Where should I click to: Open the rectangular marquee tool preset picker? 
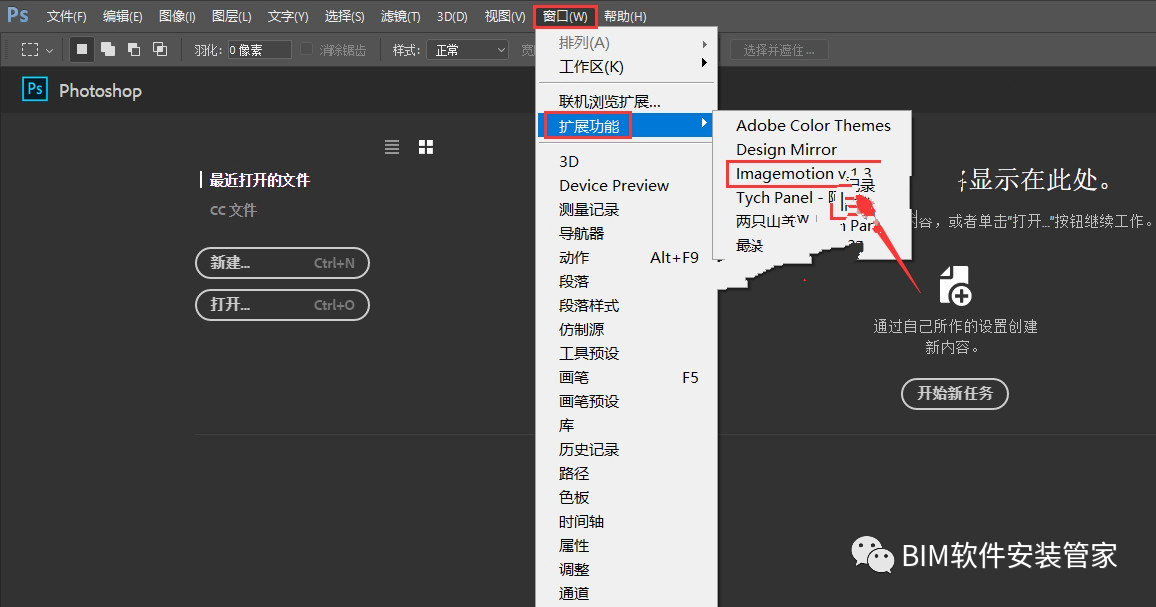coord(37,50)
